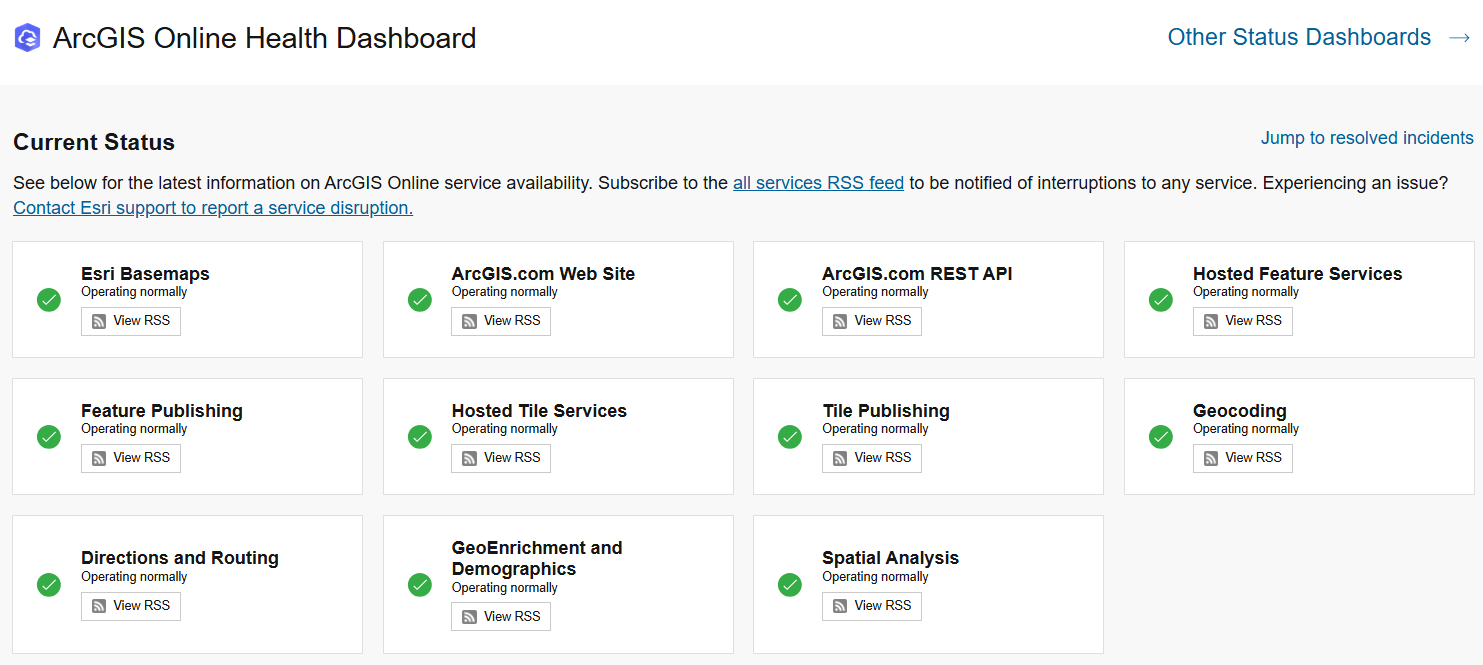View RSS for ArcGIS.com Web Site
Viewport: 1483px width, 665px height.
click(x=501, y=321)
